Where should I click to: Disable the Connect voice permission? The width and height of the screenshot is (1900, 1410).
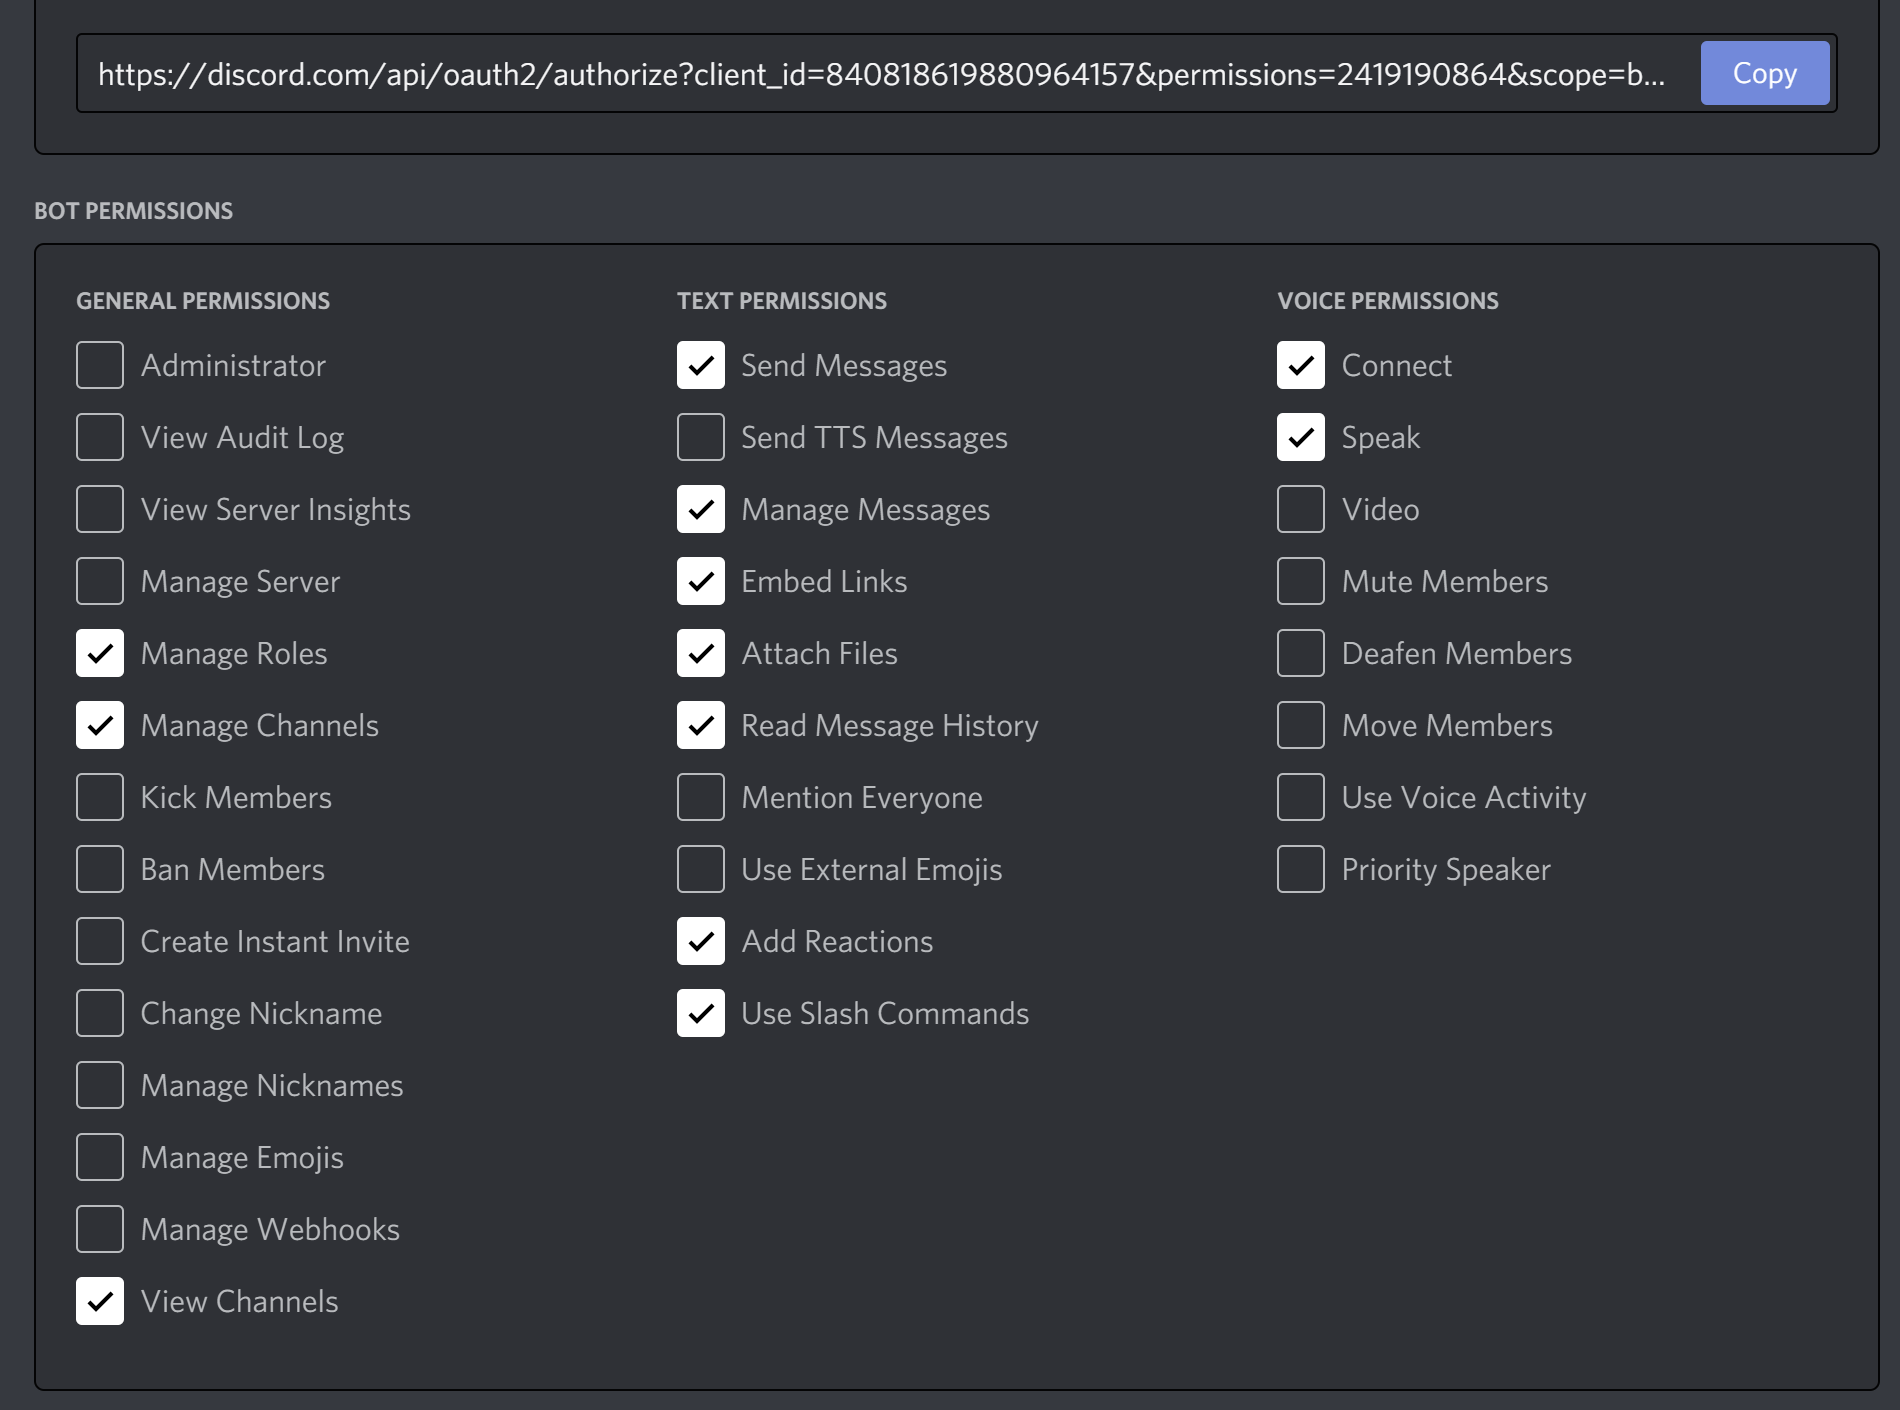pos(1300,365)
